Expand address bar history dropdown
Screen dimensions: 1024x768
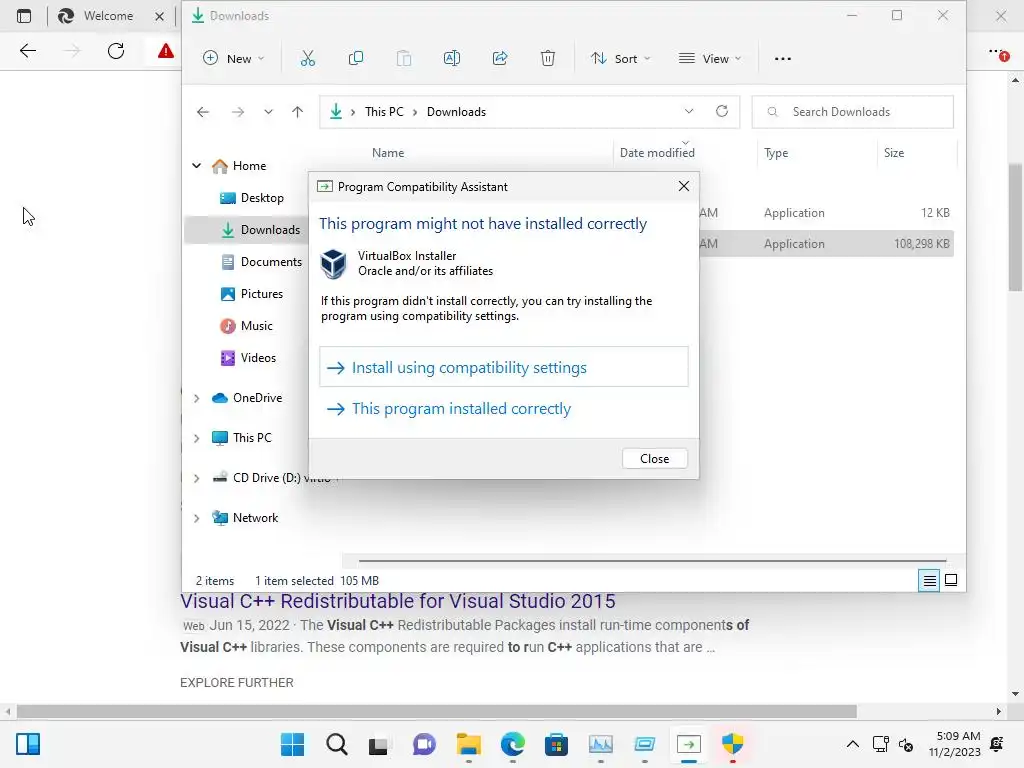coord(689,111)
